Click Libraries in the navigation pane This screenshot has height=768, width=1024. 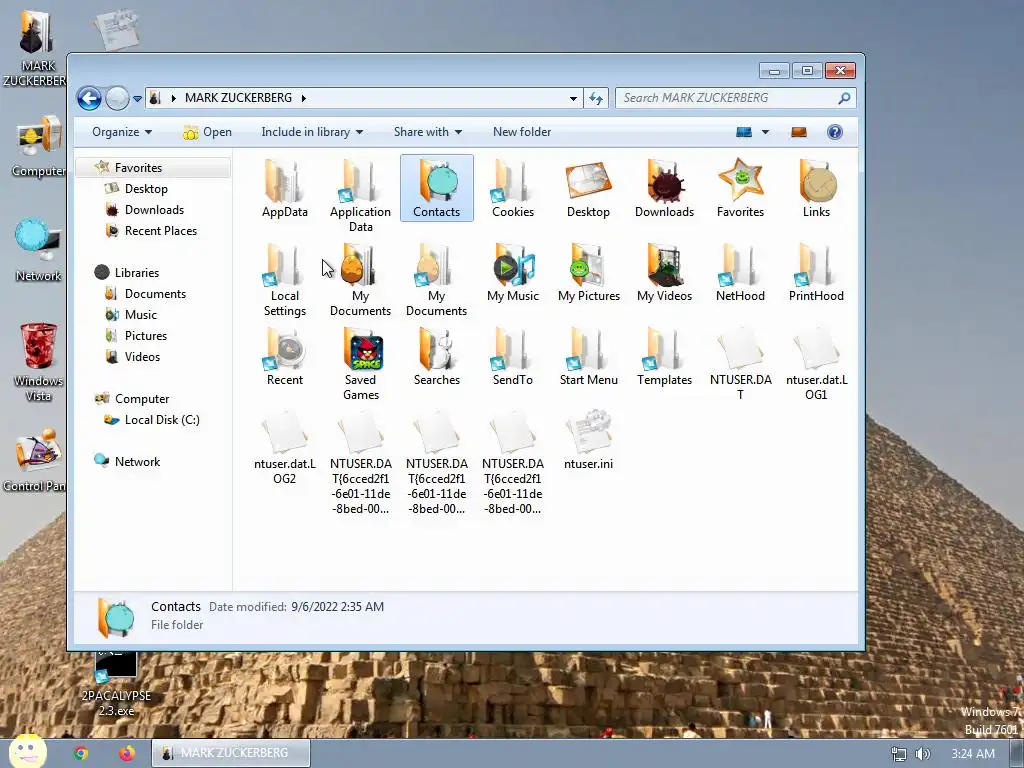tap(136, 272)
